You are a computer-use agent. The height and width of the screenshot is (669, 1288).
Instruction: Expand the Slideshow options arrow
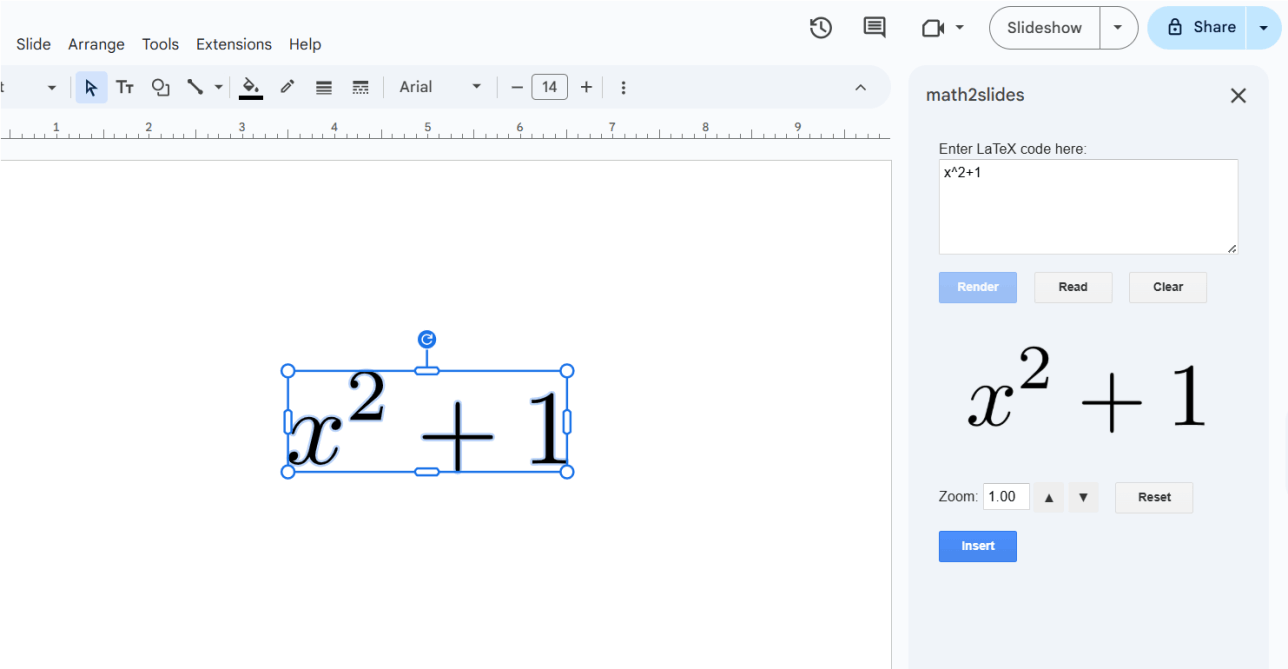pyautogui.click(x=1118, y=28)
